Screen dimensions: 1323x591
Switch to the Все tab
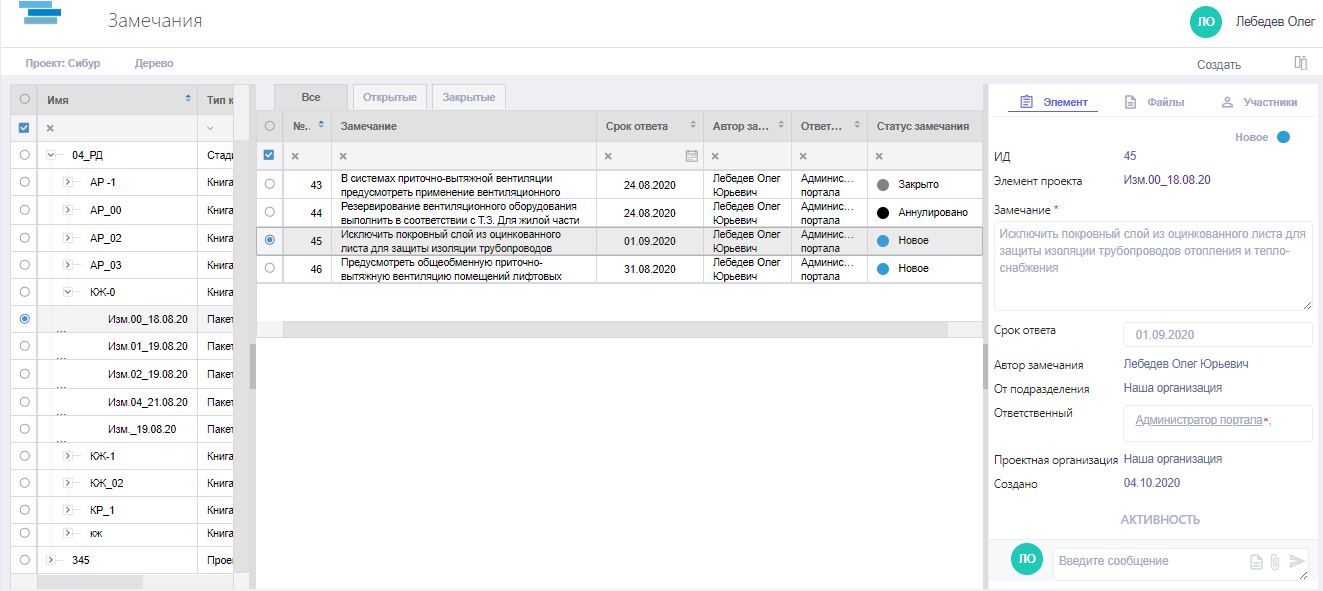[x=311, y=97]
